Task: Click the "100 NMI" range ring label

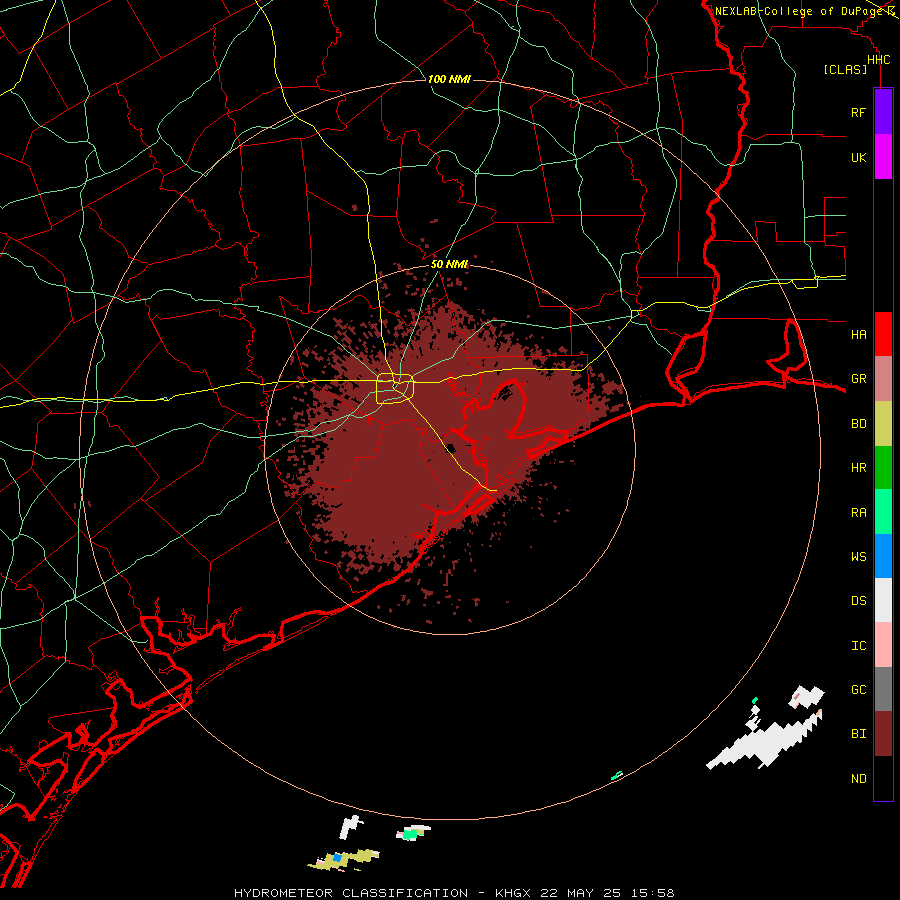Action: click(x=449, y=79)
